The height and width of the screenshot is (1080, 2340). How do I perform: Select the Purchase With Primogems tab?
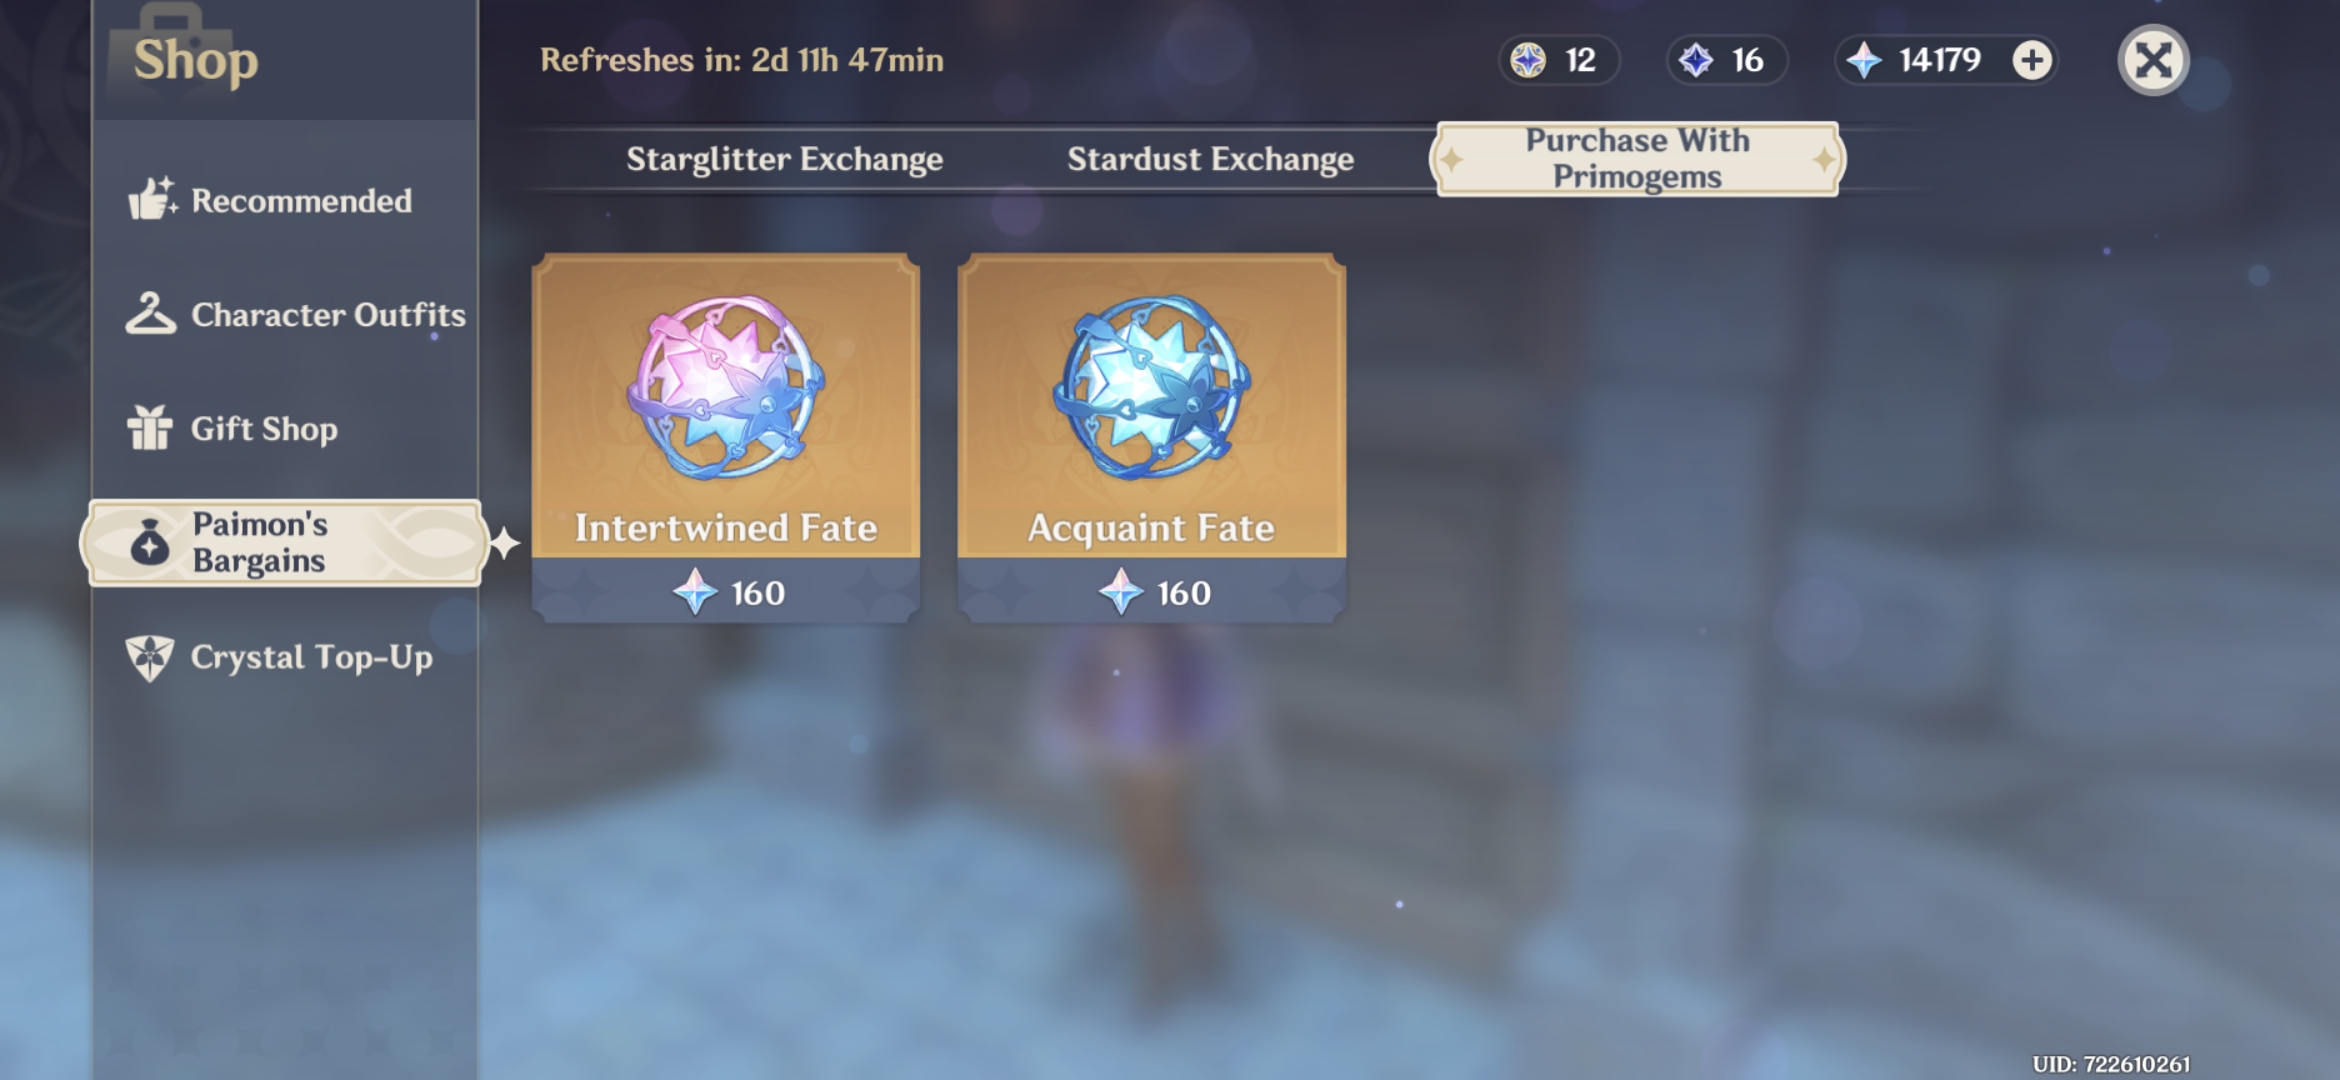point(1637,159)
